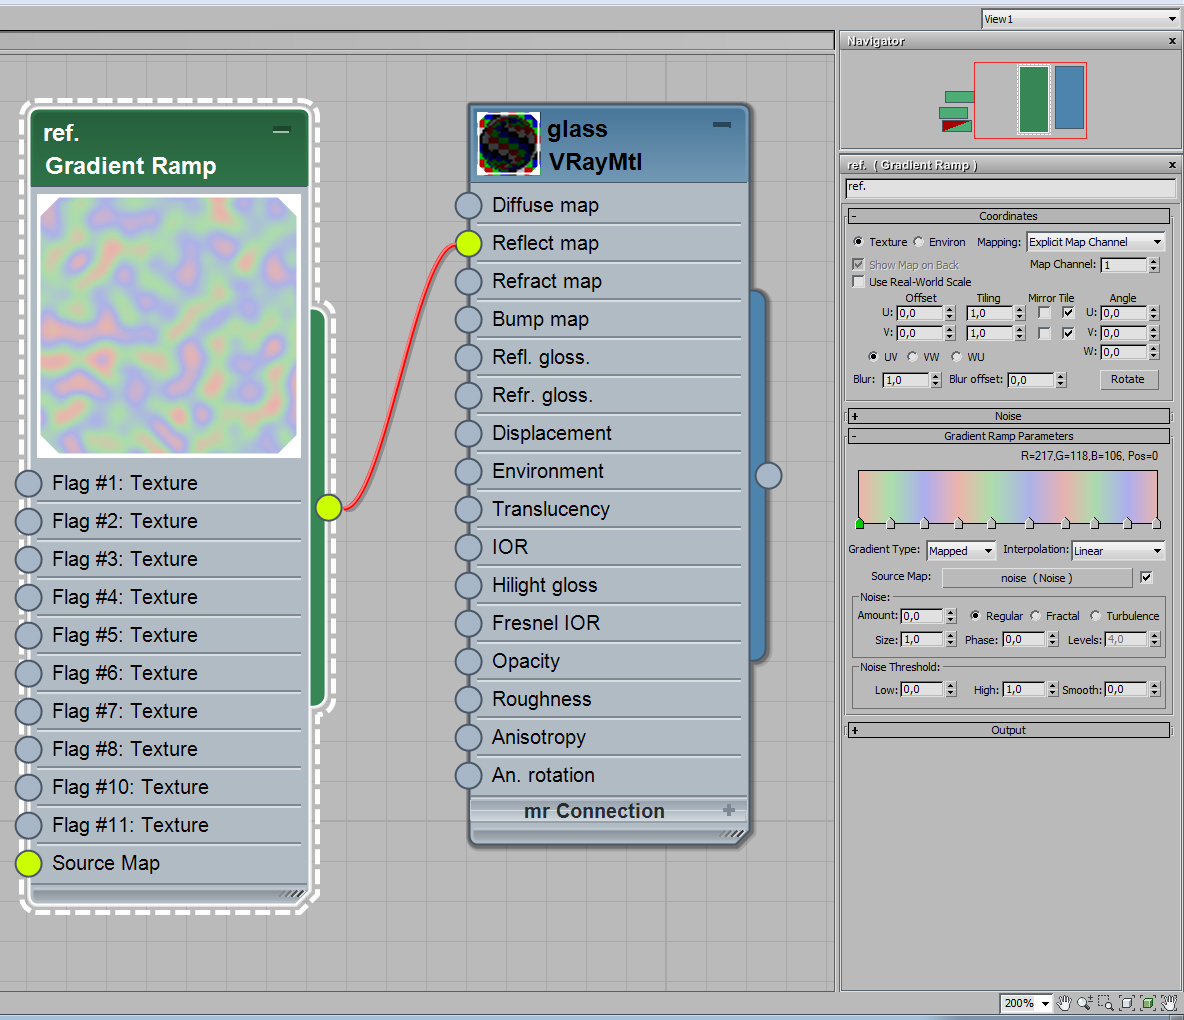Click the Reflect map input socket
Viewport: 1184px width, 1020px height.
click(x=468, y=243)
